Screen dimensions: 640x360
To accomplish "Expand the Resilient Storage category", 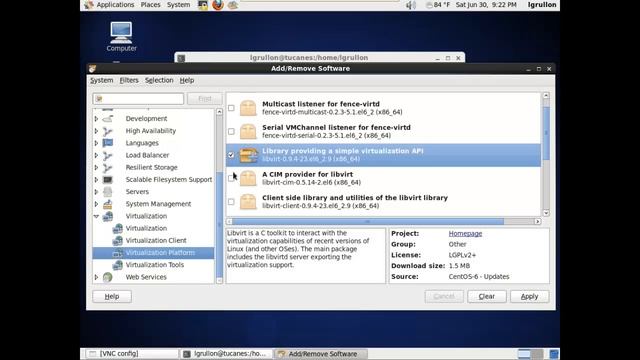I will pyautogui.click(x=96, y=167).
